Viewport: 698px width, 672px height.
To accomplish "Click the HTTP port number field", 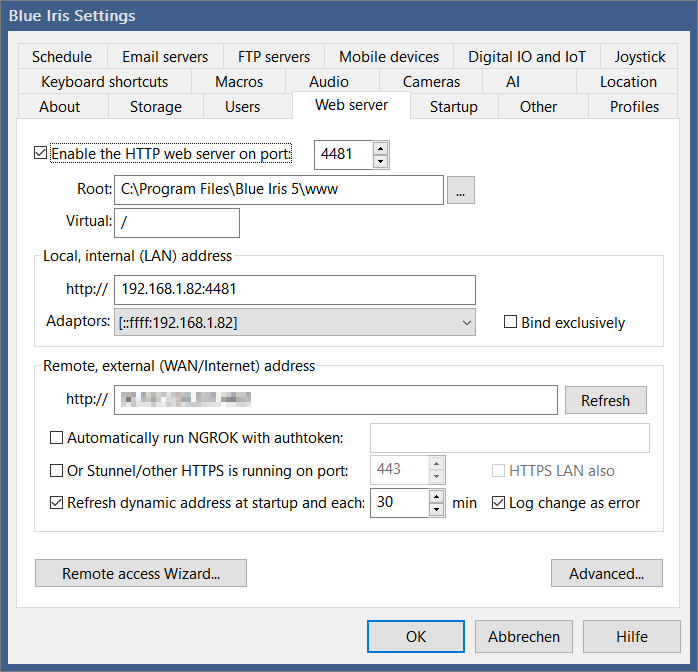I will coord(343,155).
